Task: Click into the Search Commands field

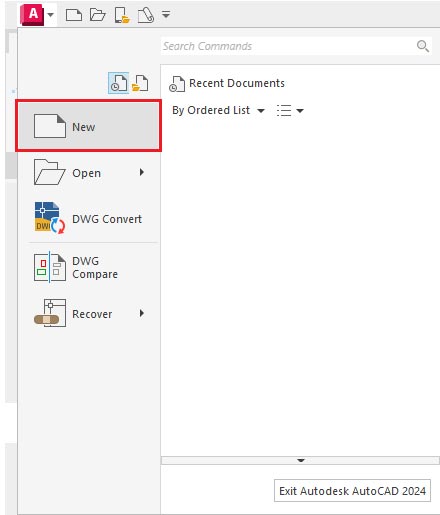Action: pos(296,46)
